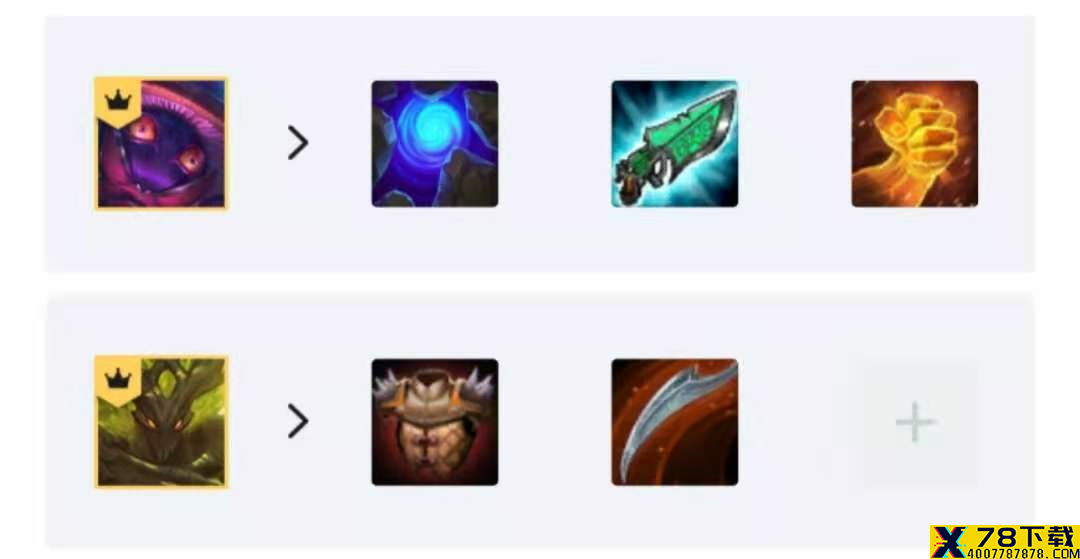Viewport: 1080px width, 559px height.
Task: Click the crown badge on the treant champion
Action: tap(118, 379)
